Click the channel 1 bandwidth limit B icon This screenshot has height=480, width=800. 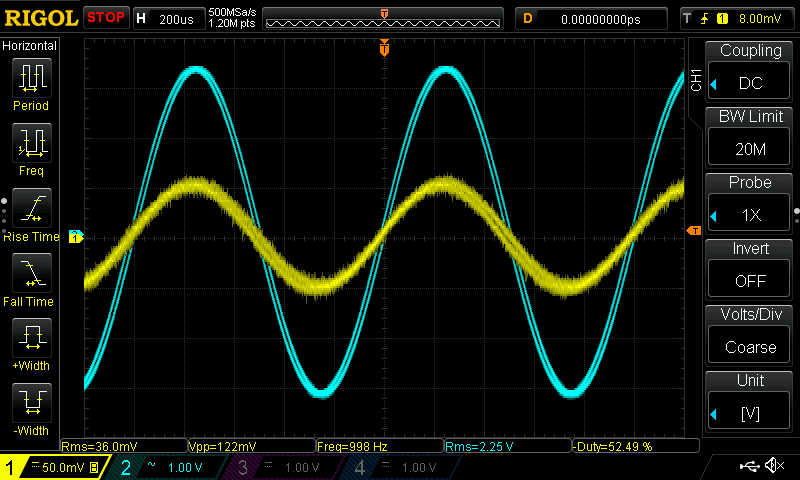coord(94,467)
